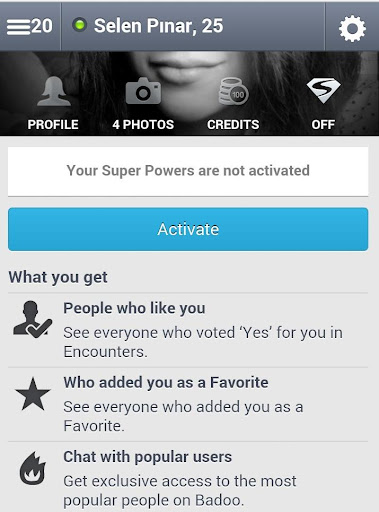Click the blue Activate button
379x512 pixels.
[x=188, y=229]
